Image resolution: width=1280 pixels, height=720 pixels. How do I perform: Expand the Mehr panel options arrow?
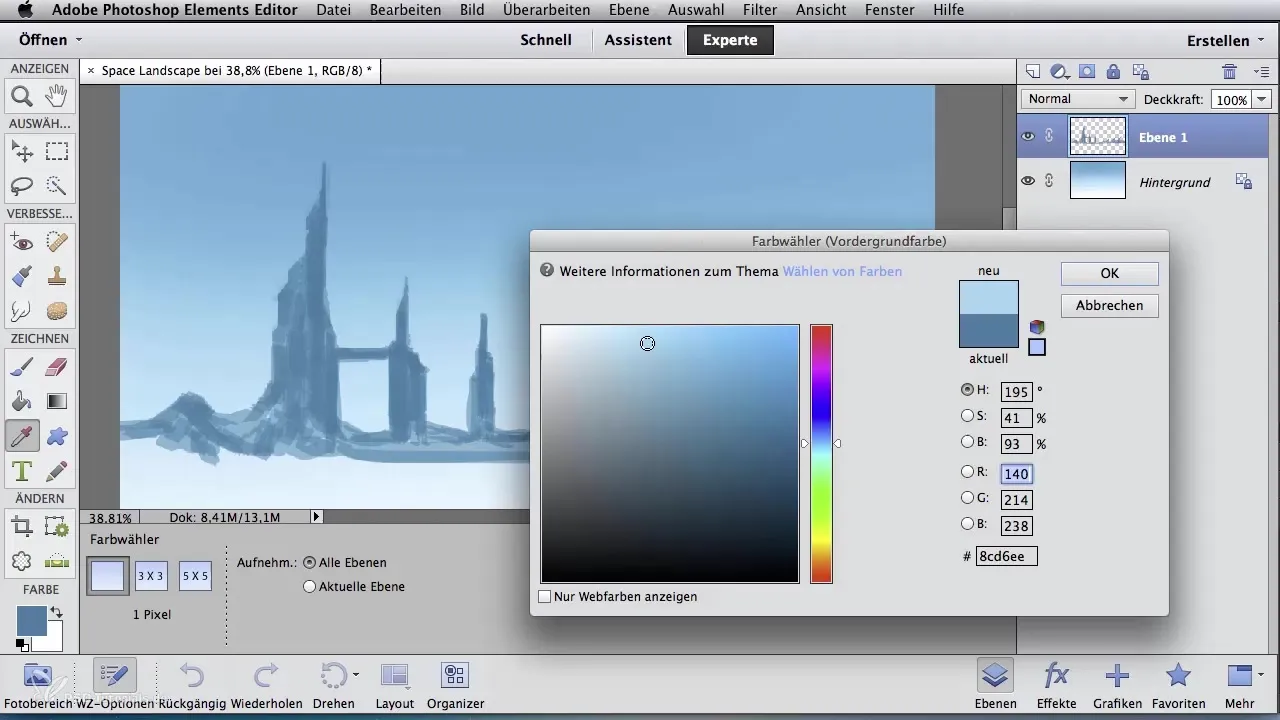pyautogui.click(x=1261, y=674)
